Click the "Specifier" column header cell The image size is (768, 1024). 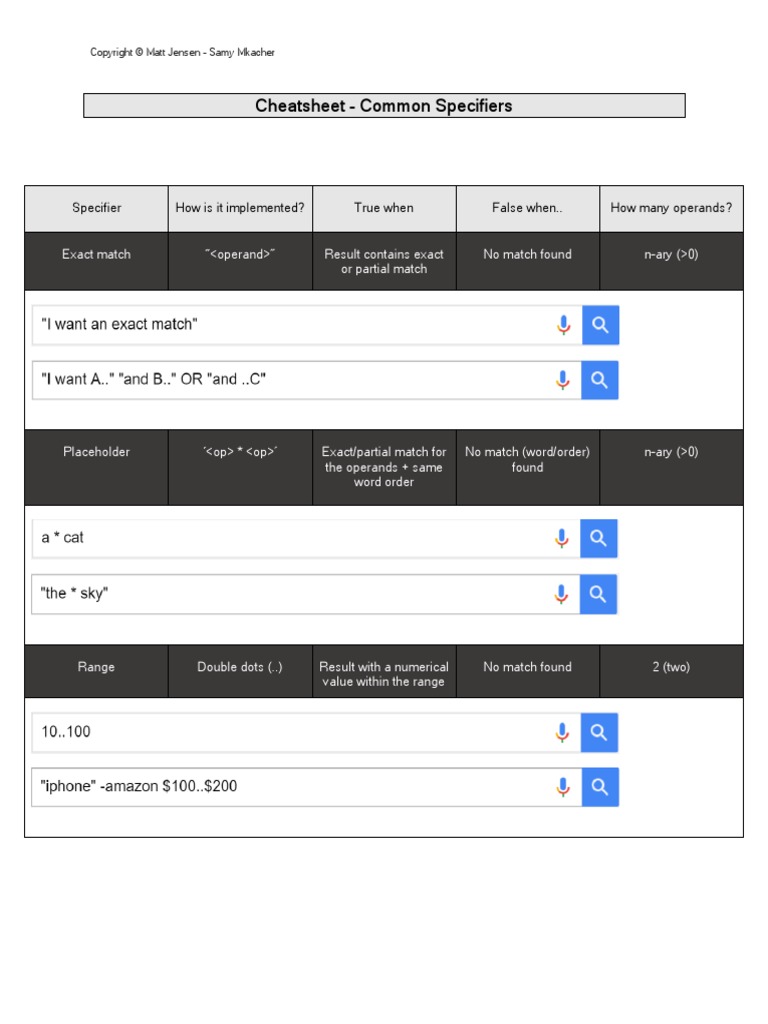pos(97,208)
